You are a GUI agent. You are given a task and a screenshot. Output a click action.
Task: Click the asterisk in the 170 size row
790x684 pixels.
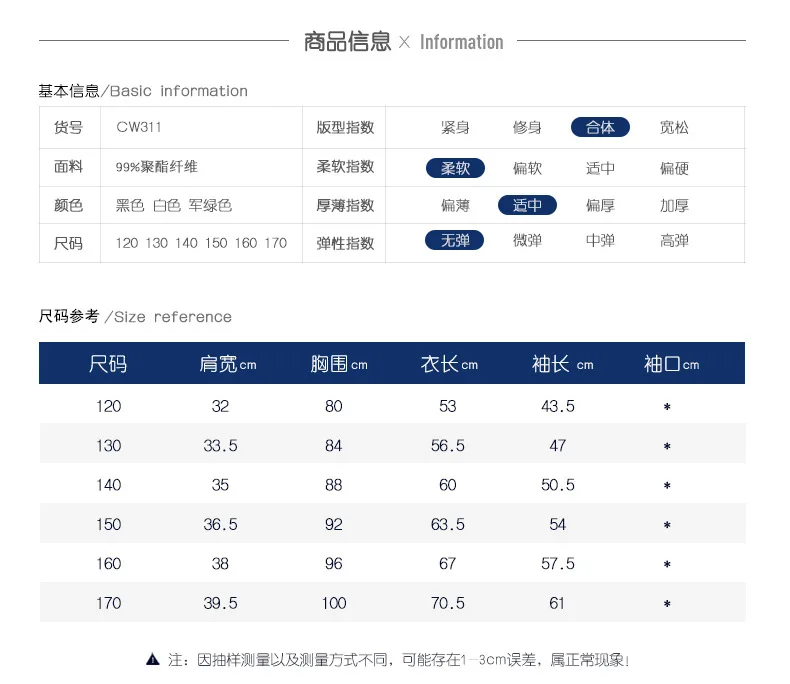pos(667,603)
